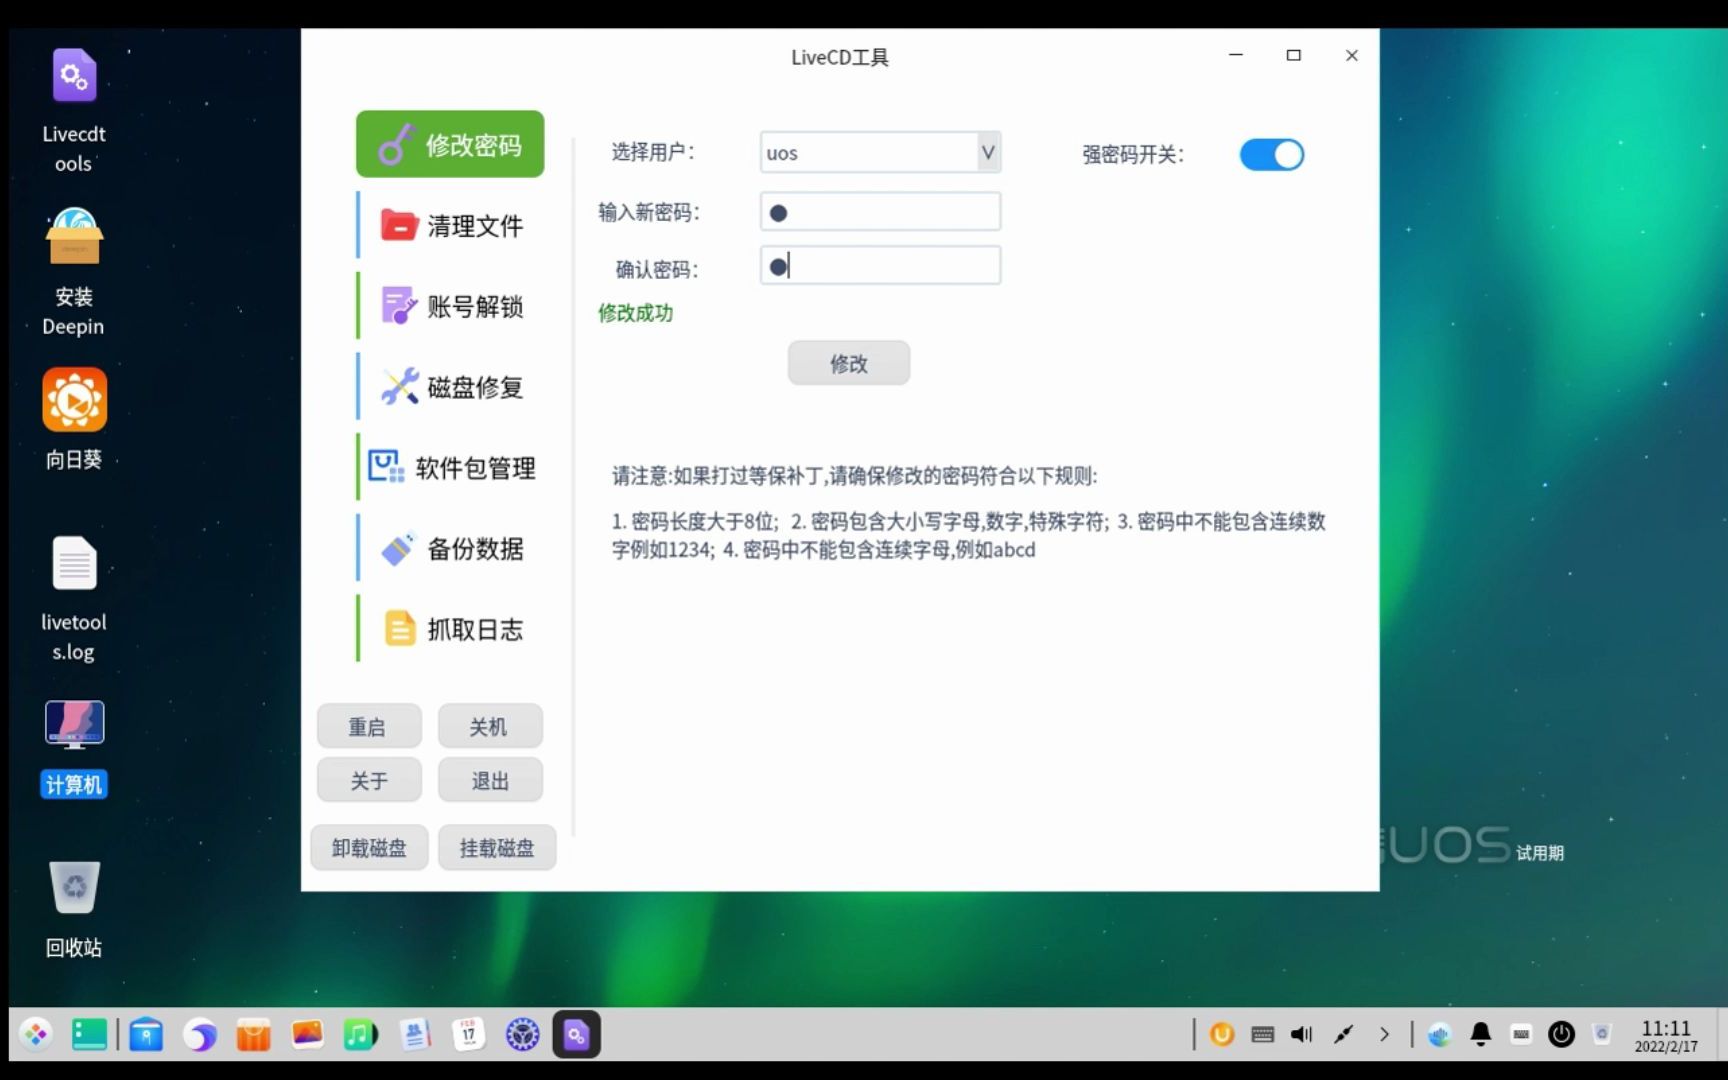
Task: Toggle the 强密码开关 switch off
Action: click(x=1271, y=154)
